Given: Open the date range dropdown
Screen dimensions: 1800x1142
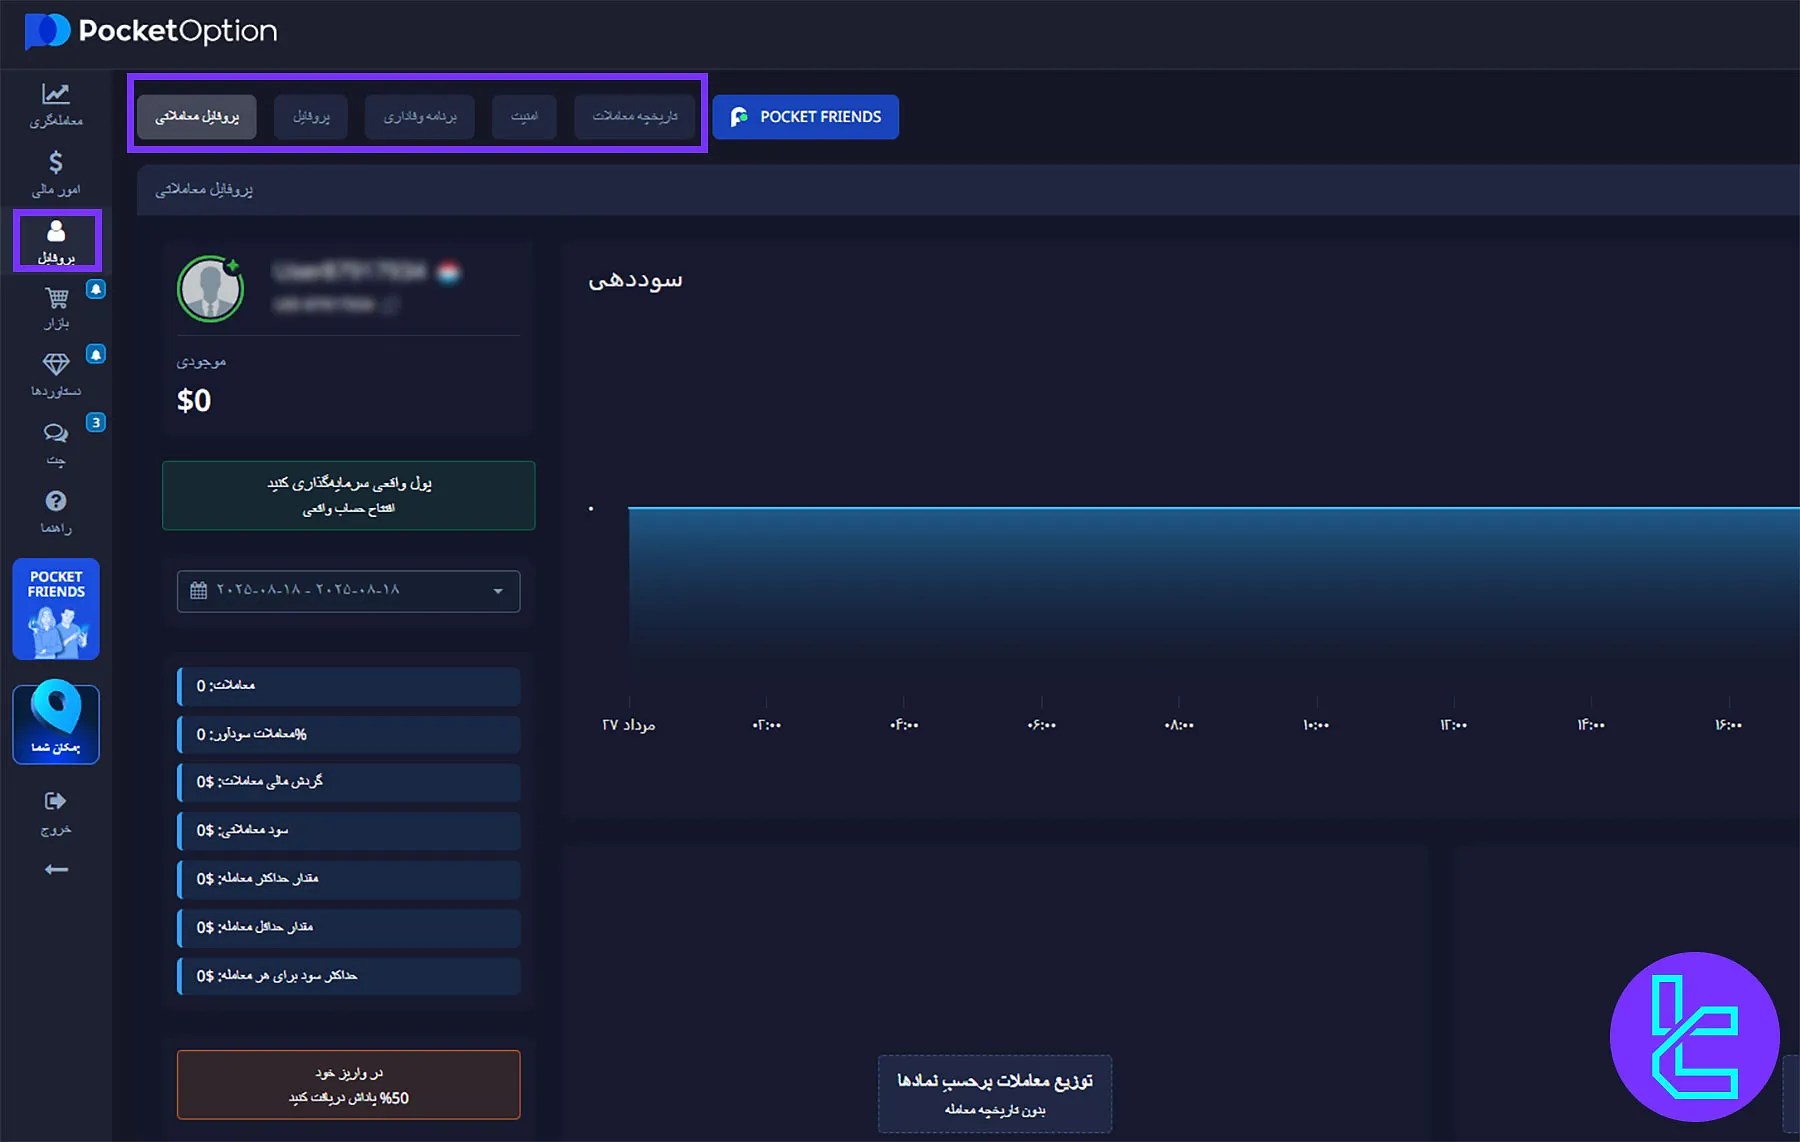Looking at the screenshot, I should click(x=497, y=591).
